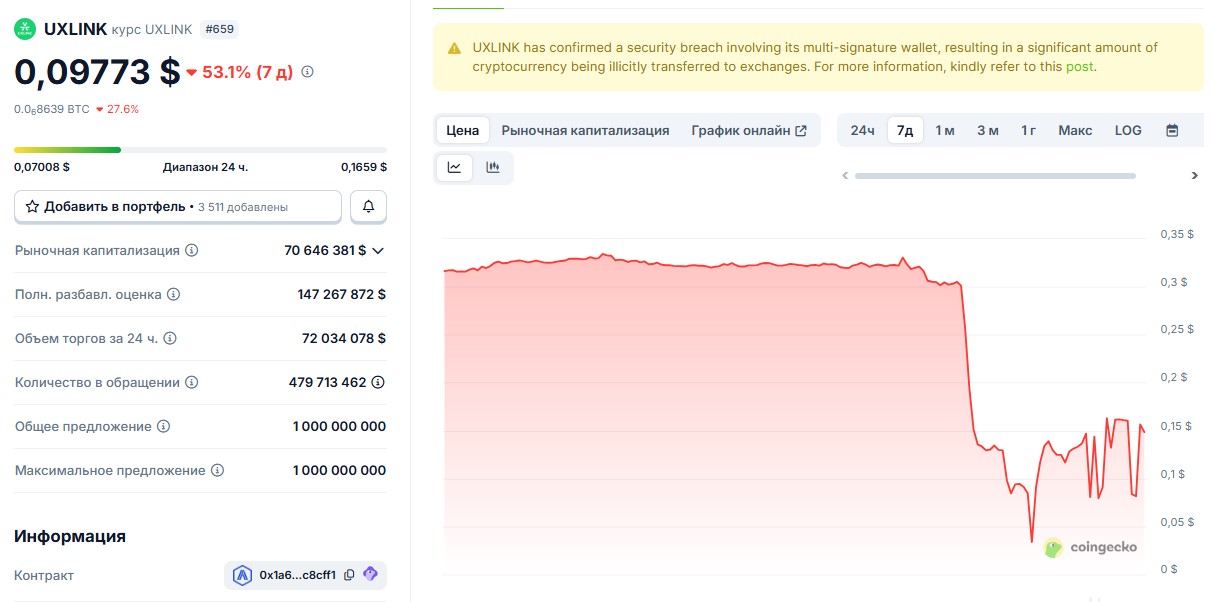Click info icon beside 479 713 462 value

[x=378, y=383]
